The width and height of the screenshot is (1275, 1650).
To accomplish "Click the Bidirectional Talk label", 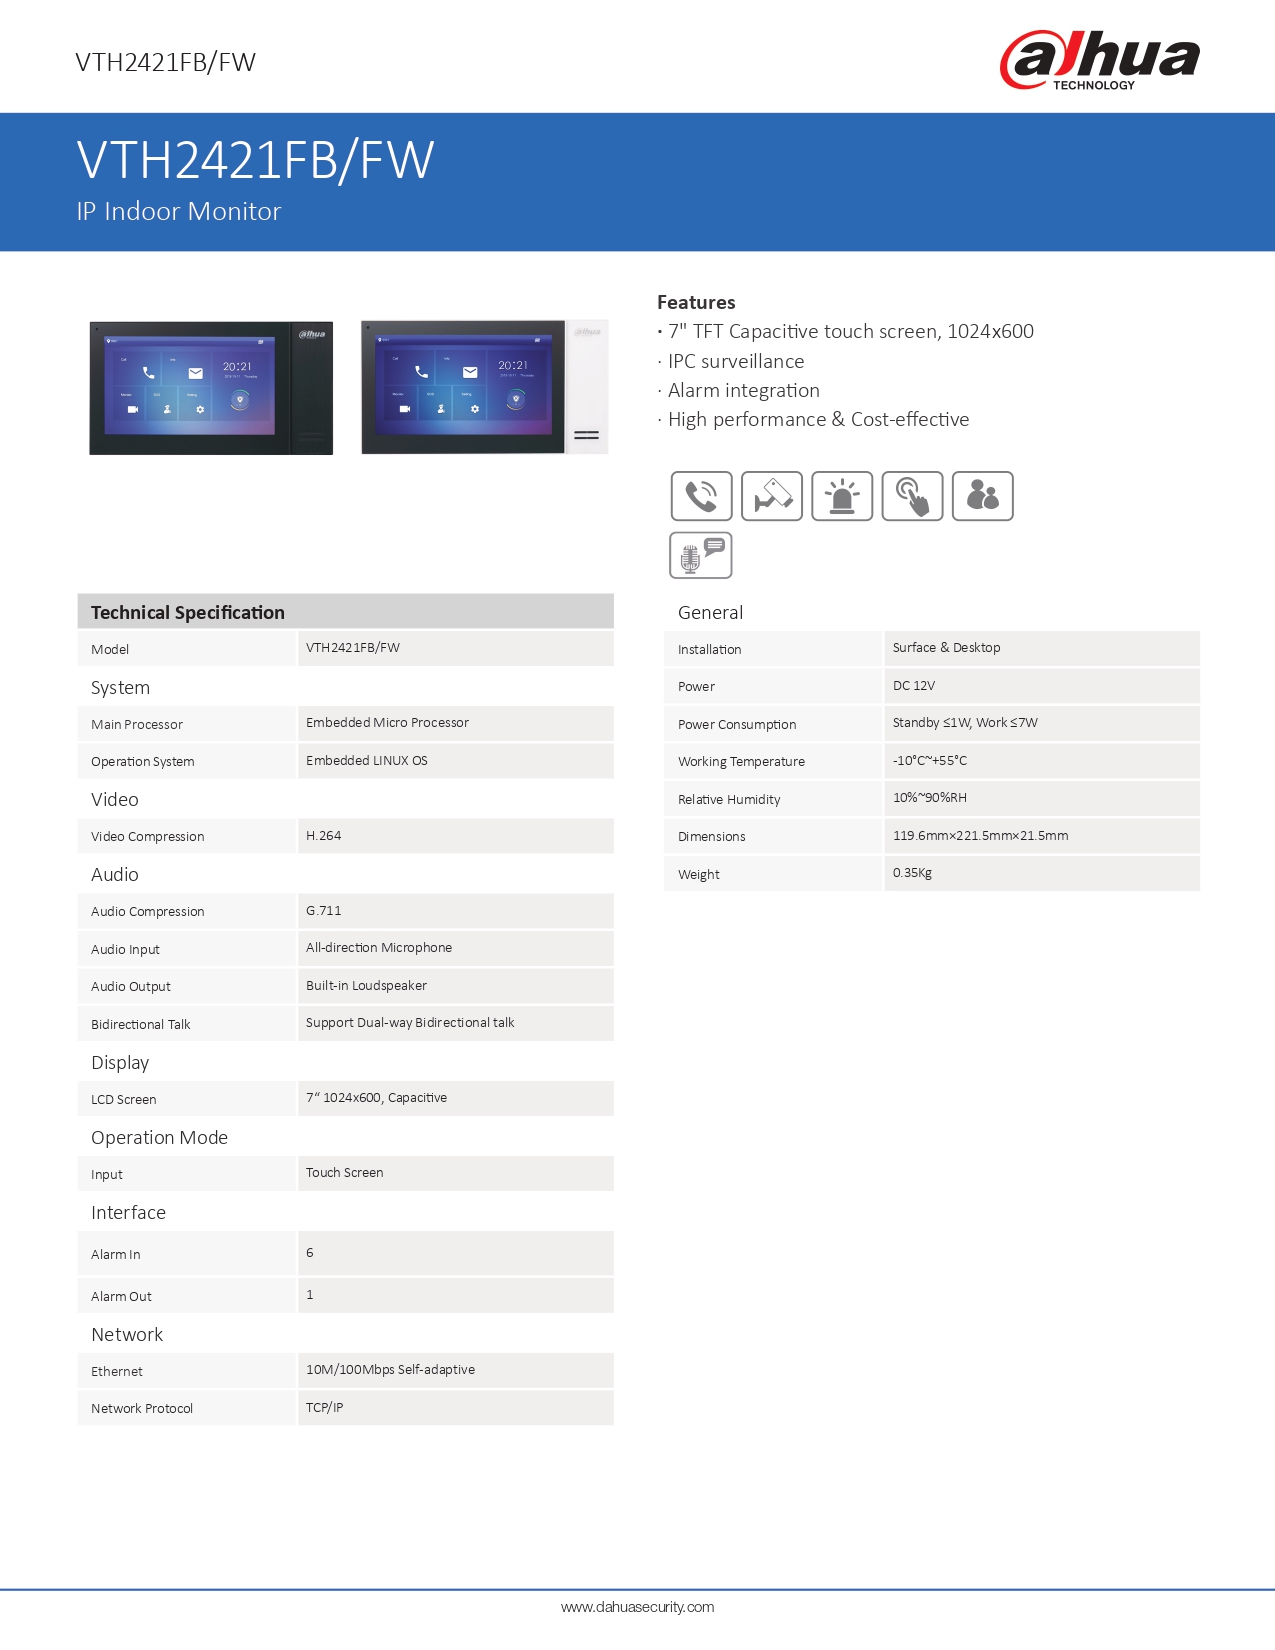I will click(140, 1024).
